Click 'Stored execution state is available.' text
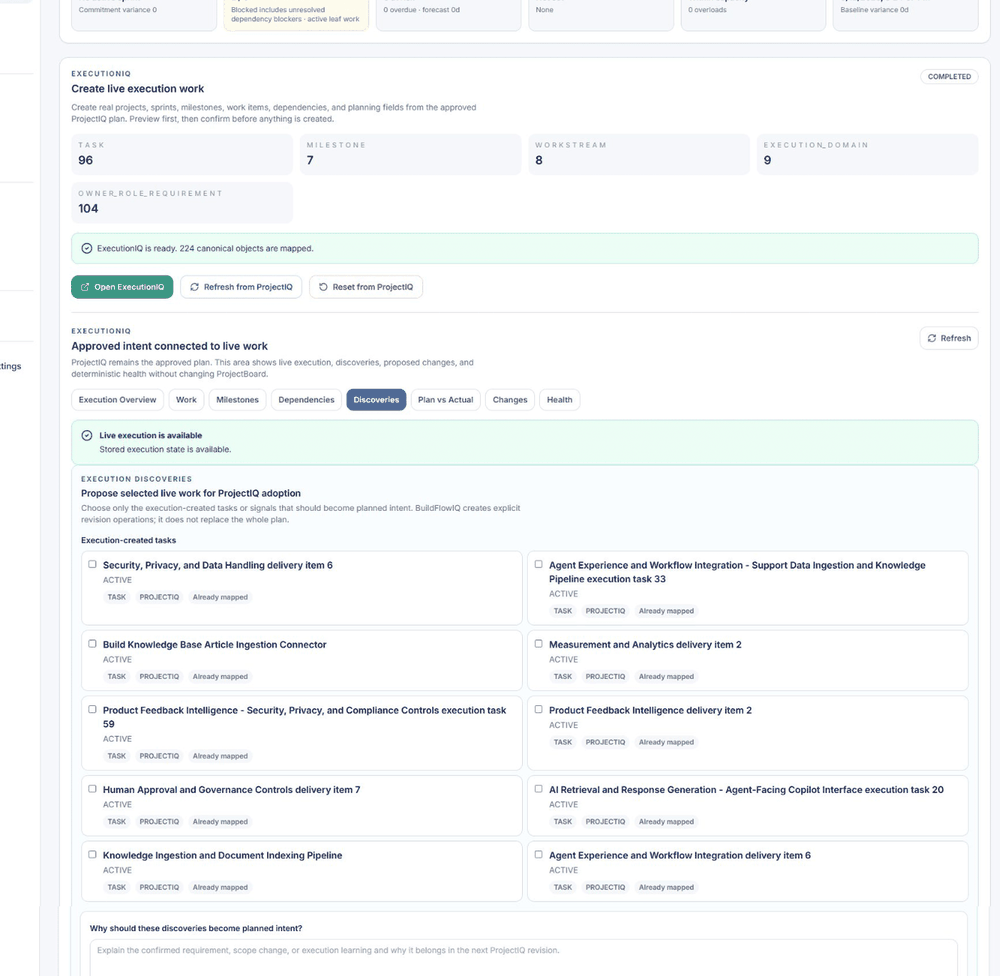1000x976 pixels. (x=165, y=449)
